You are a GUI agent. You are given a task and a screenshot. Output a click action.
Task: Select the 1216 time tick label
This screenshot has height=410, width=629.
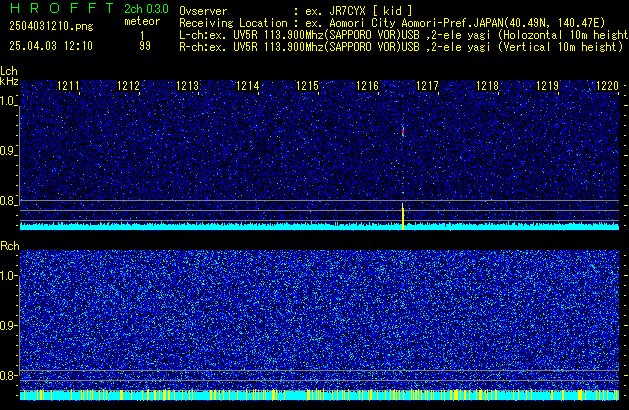click(367, 86)
